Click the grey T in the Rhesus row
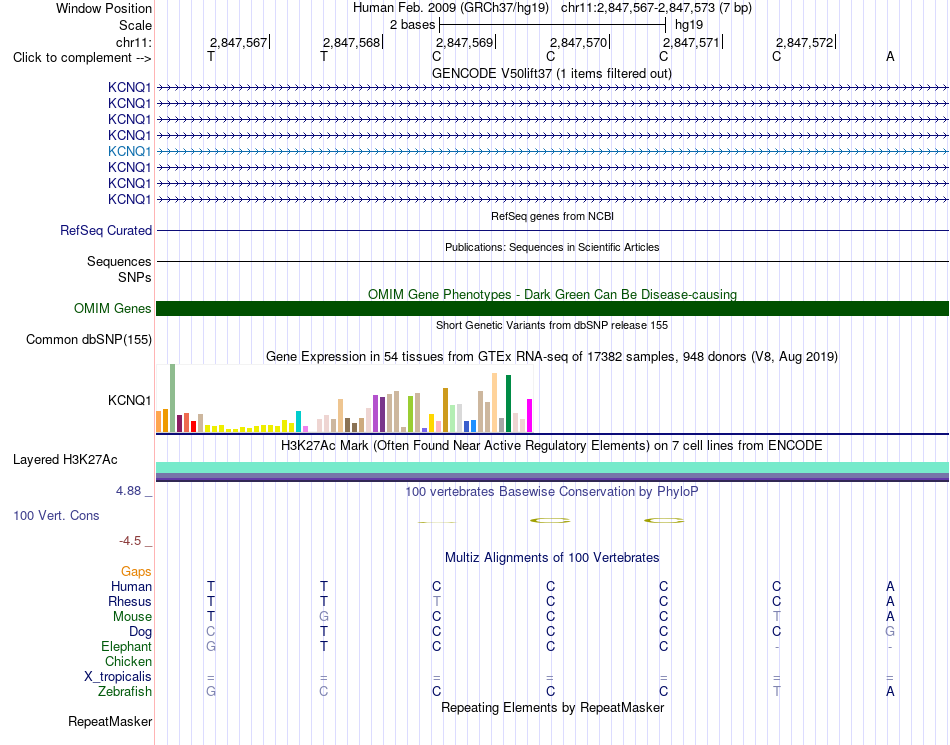Screen dimensions: 950x745 [x=437, y=601]
